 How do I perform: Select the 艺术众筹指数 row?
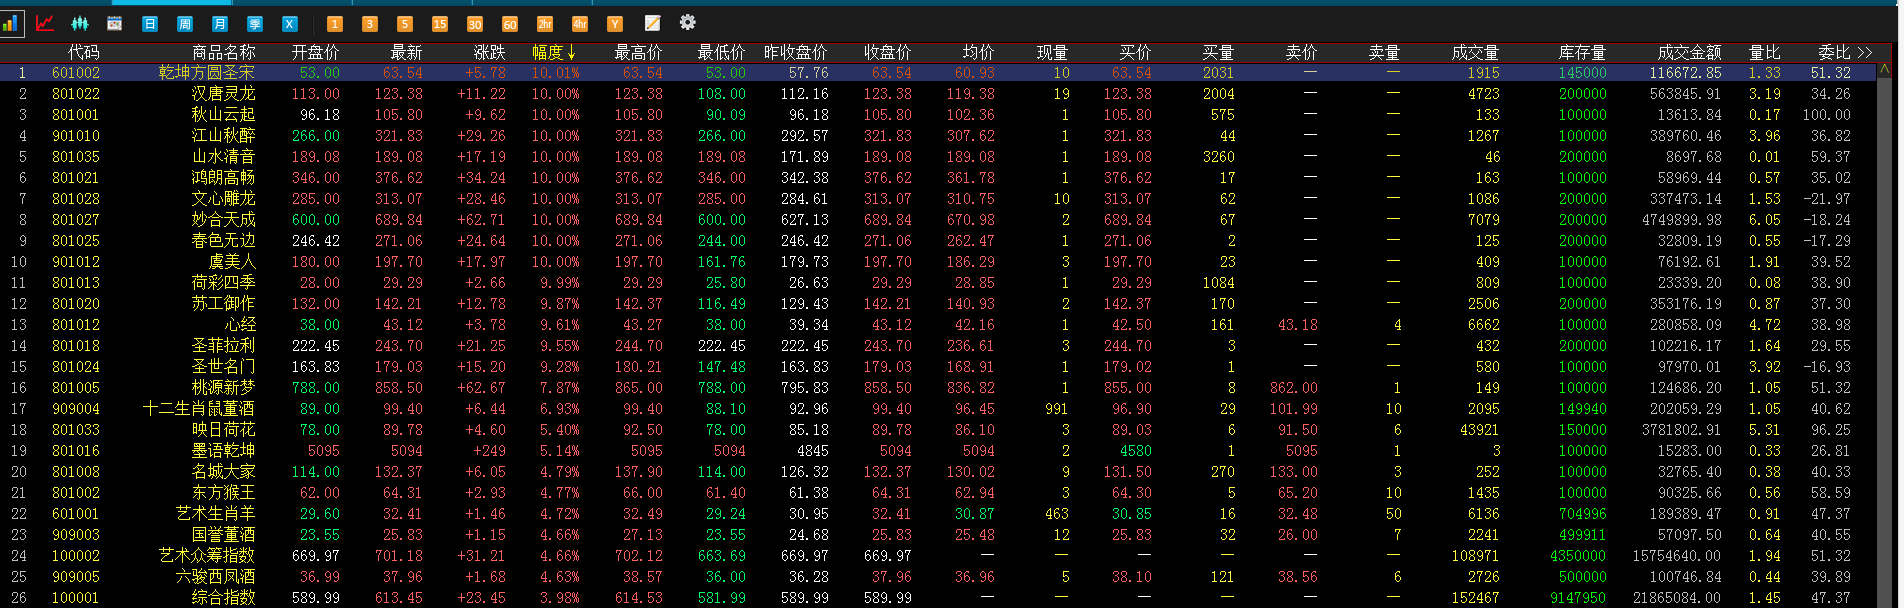(x=207, y=555)
